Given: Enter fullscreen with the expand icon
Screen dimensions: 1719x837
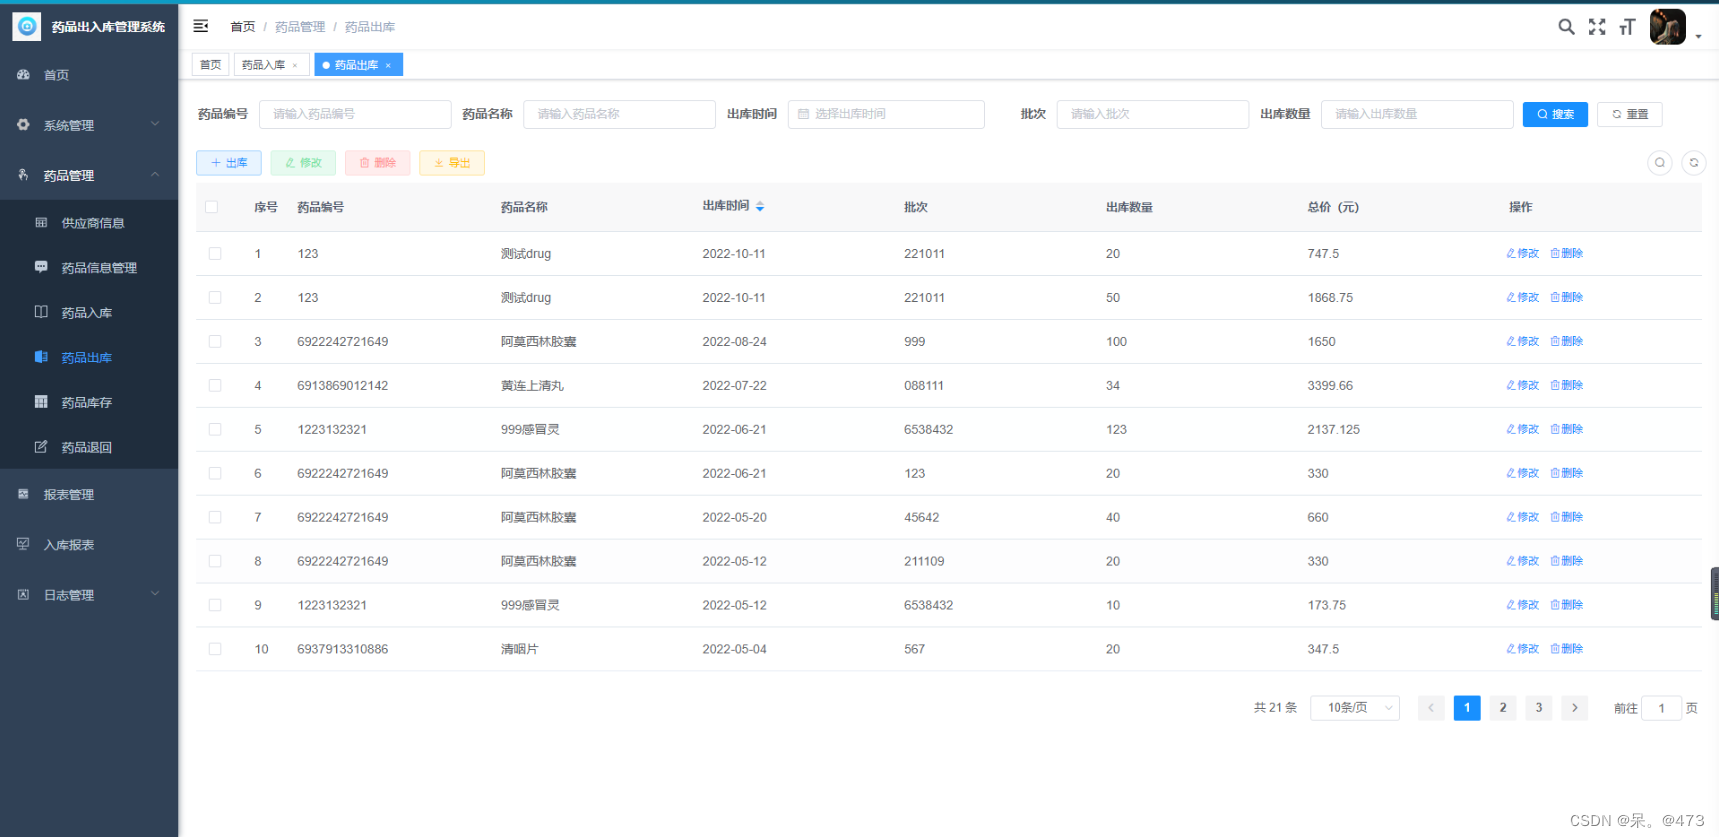Looking at the screenshot, I should [1597, 27].
